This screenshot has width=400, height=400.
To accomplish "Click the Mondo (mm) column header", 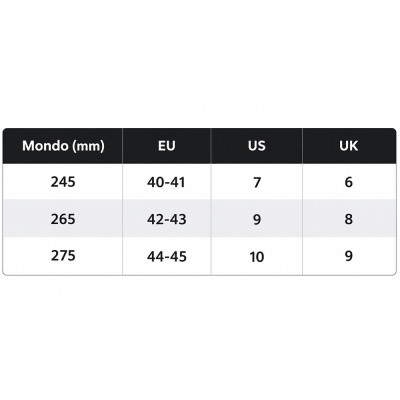I will coord(63,146).
